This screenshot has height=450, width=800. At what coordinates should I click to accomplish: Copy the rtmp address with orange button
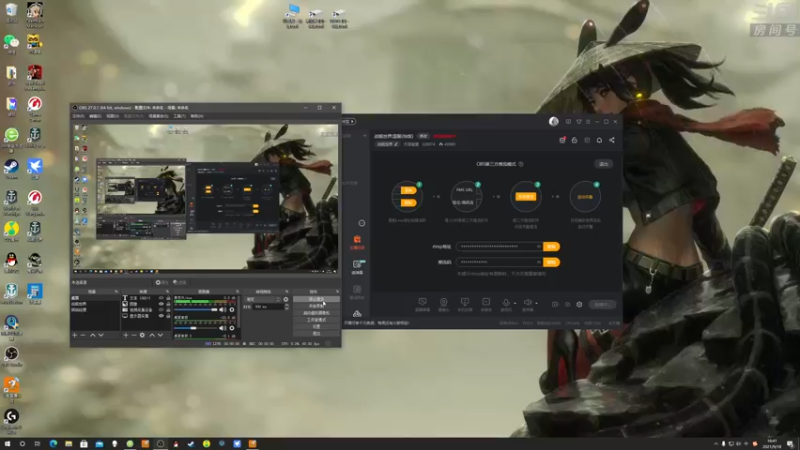tap(552, 246)
